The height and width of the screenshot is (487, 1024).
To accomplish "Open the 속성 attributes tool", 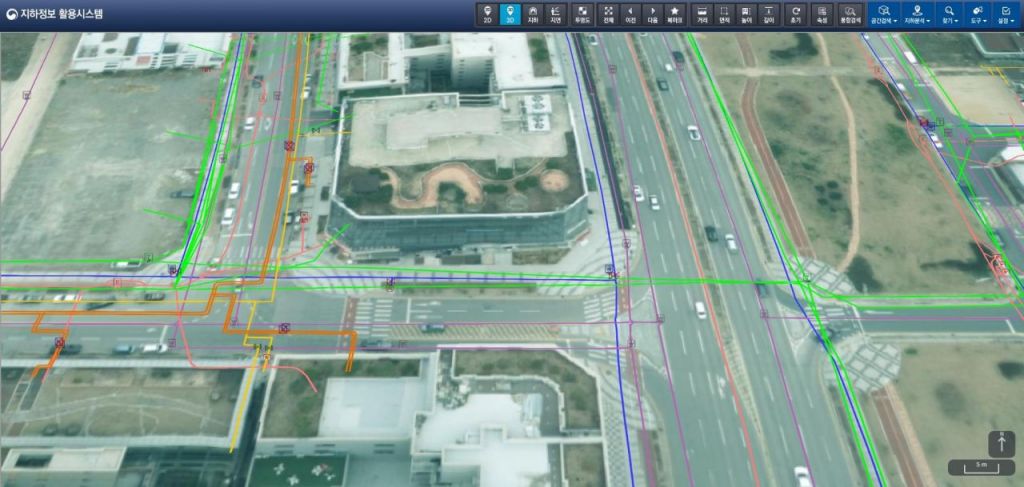I will 821,14.
